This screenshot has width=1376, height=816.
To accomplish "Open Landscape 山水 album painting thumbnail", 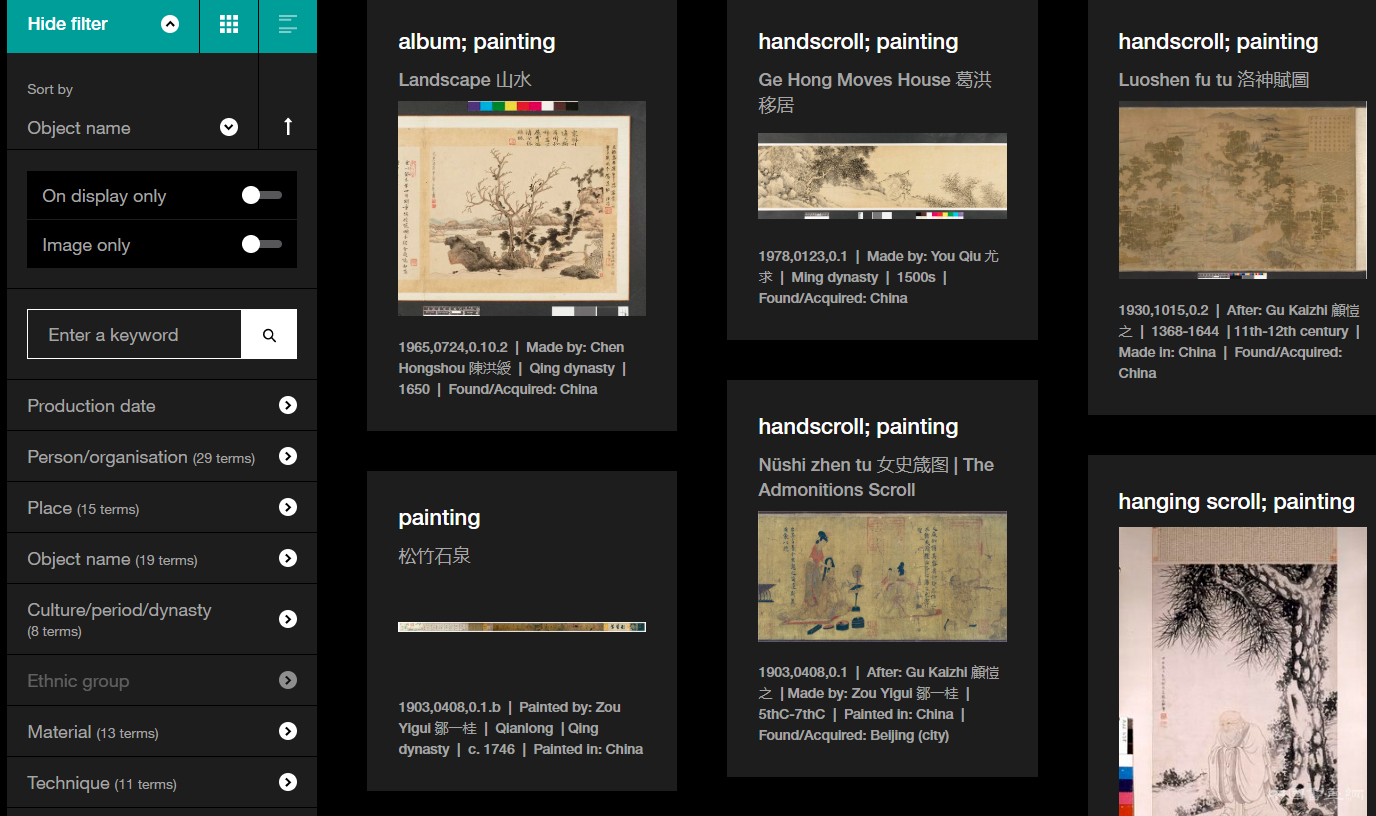I will click(x=522, y=209).
